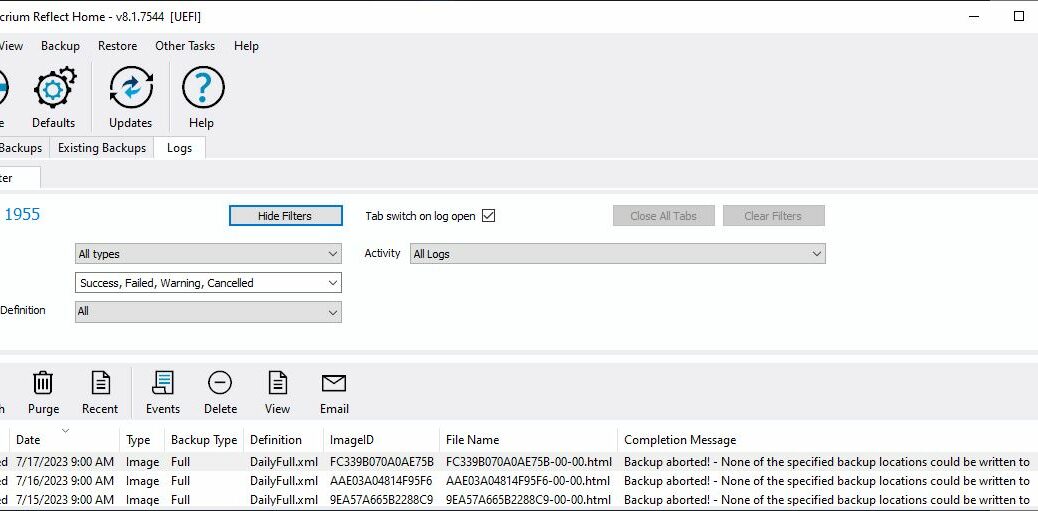Click file AAE03A04814F95F6-00-00.html
The width and height of the screenshot is (1038, 511).
[x=528, y=481]
